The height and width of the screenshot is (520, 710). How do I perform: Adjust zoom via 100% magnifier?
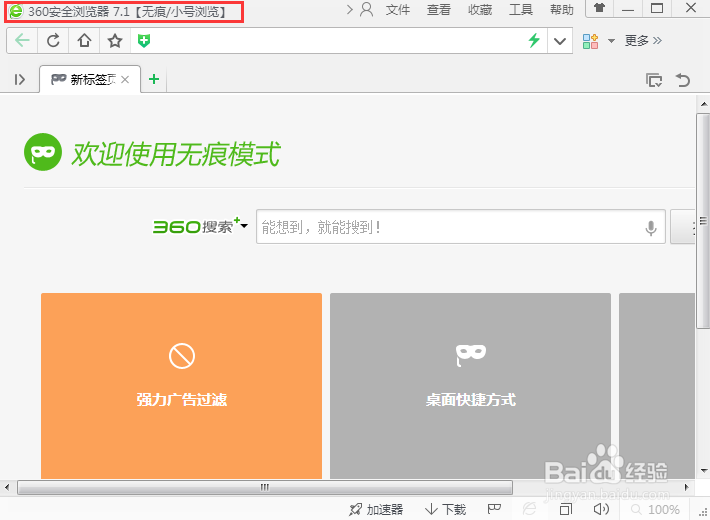click(x=655, y=510)
